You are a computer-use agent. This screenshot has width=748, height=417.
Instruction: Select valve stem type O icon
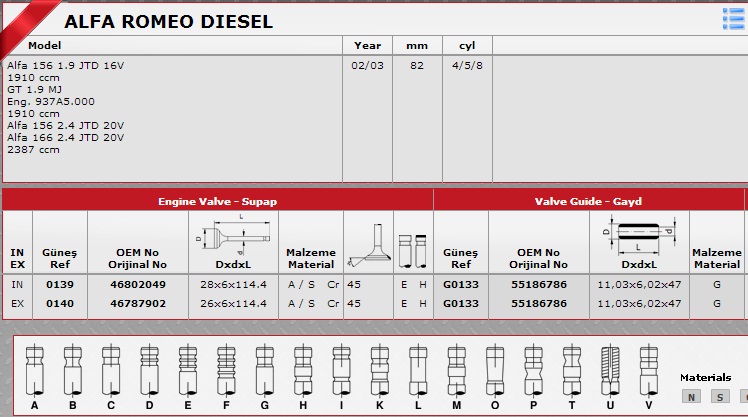pyautogui.click(x=495, y=371)
